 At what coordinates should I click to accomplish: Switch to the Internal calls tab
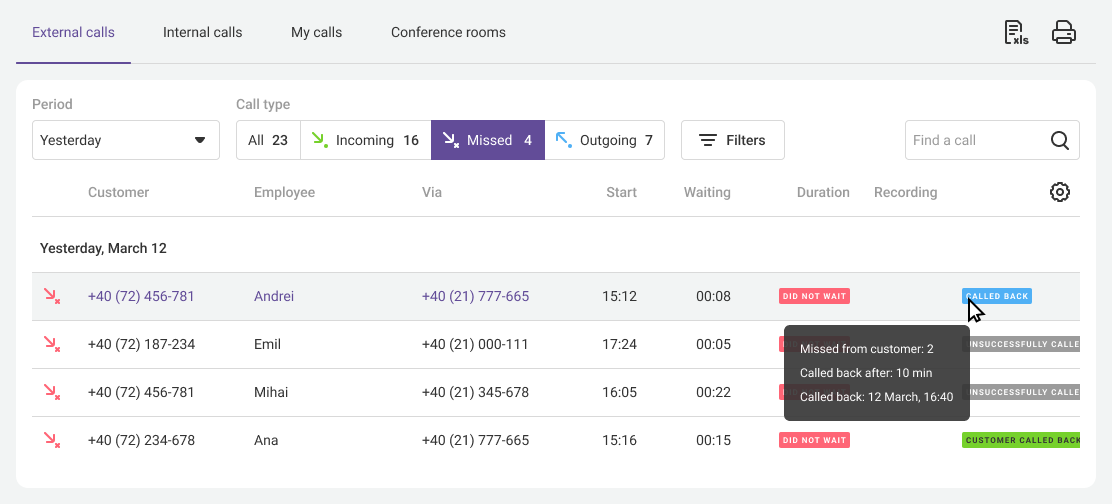coord(202,32)
